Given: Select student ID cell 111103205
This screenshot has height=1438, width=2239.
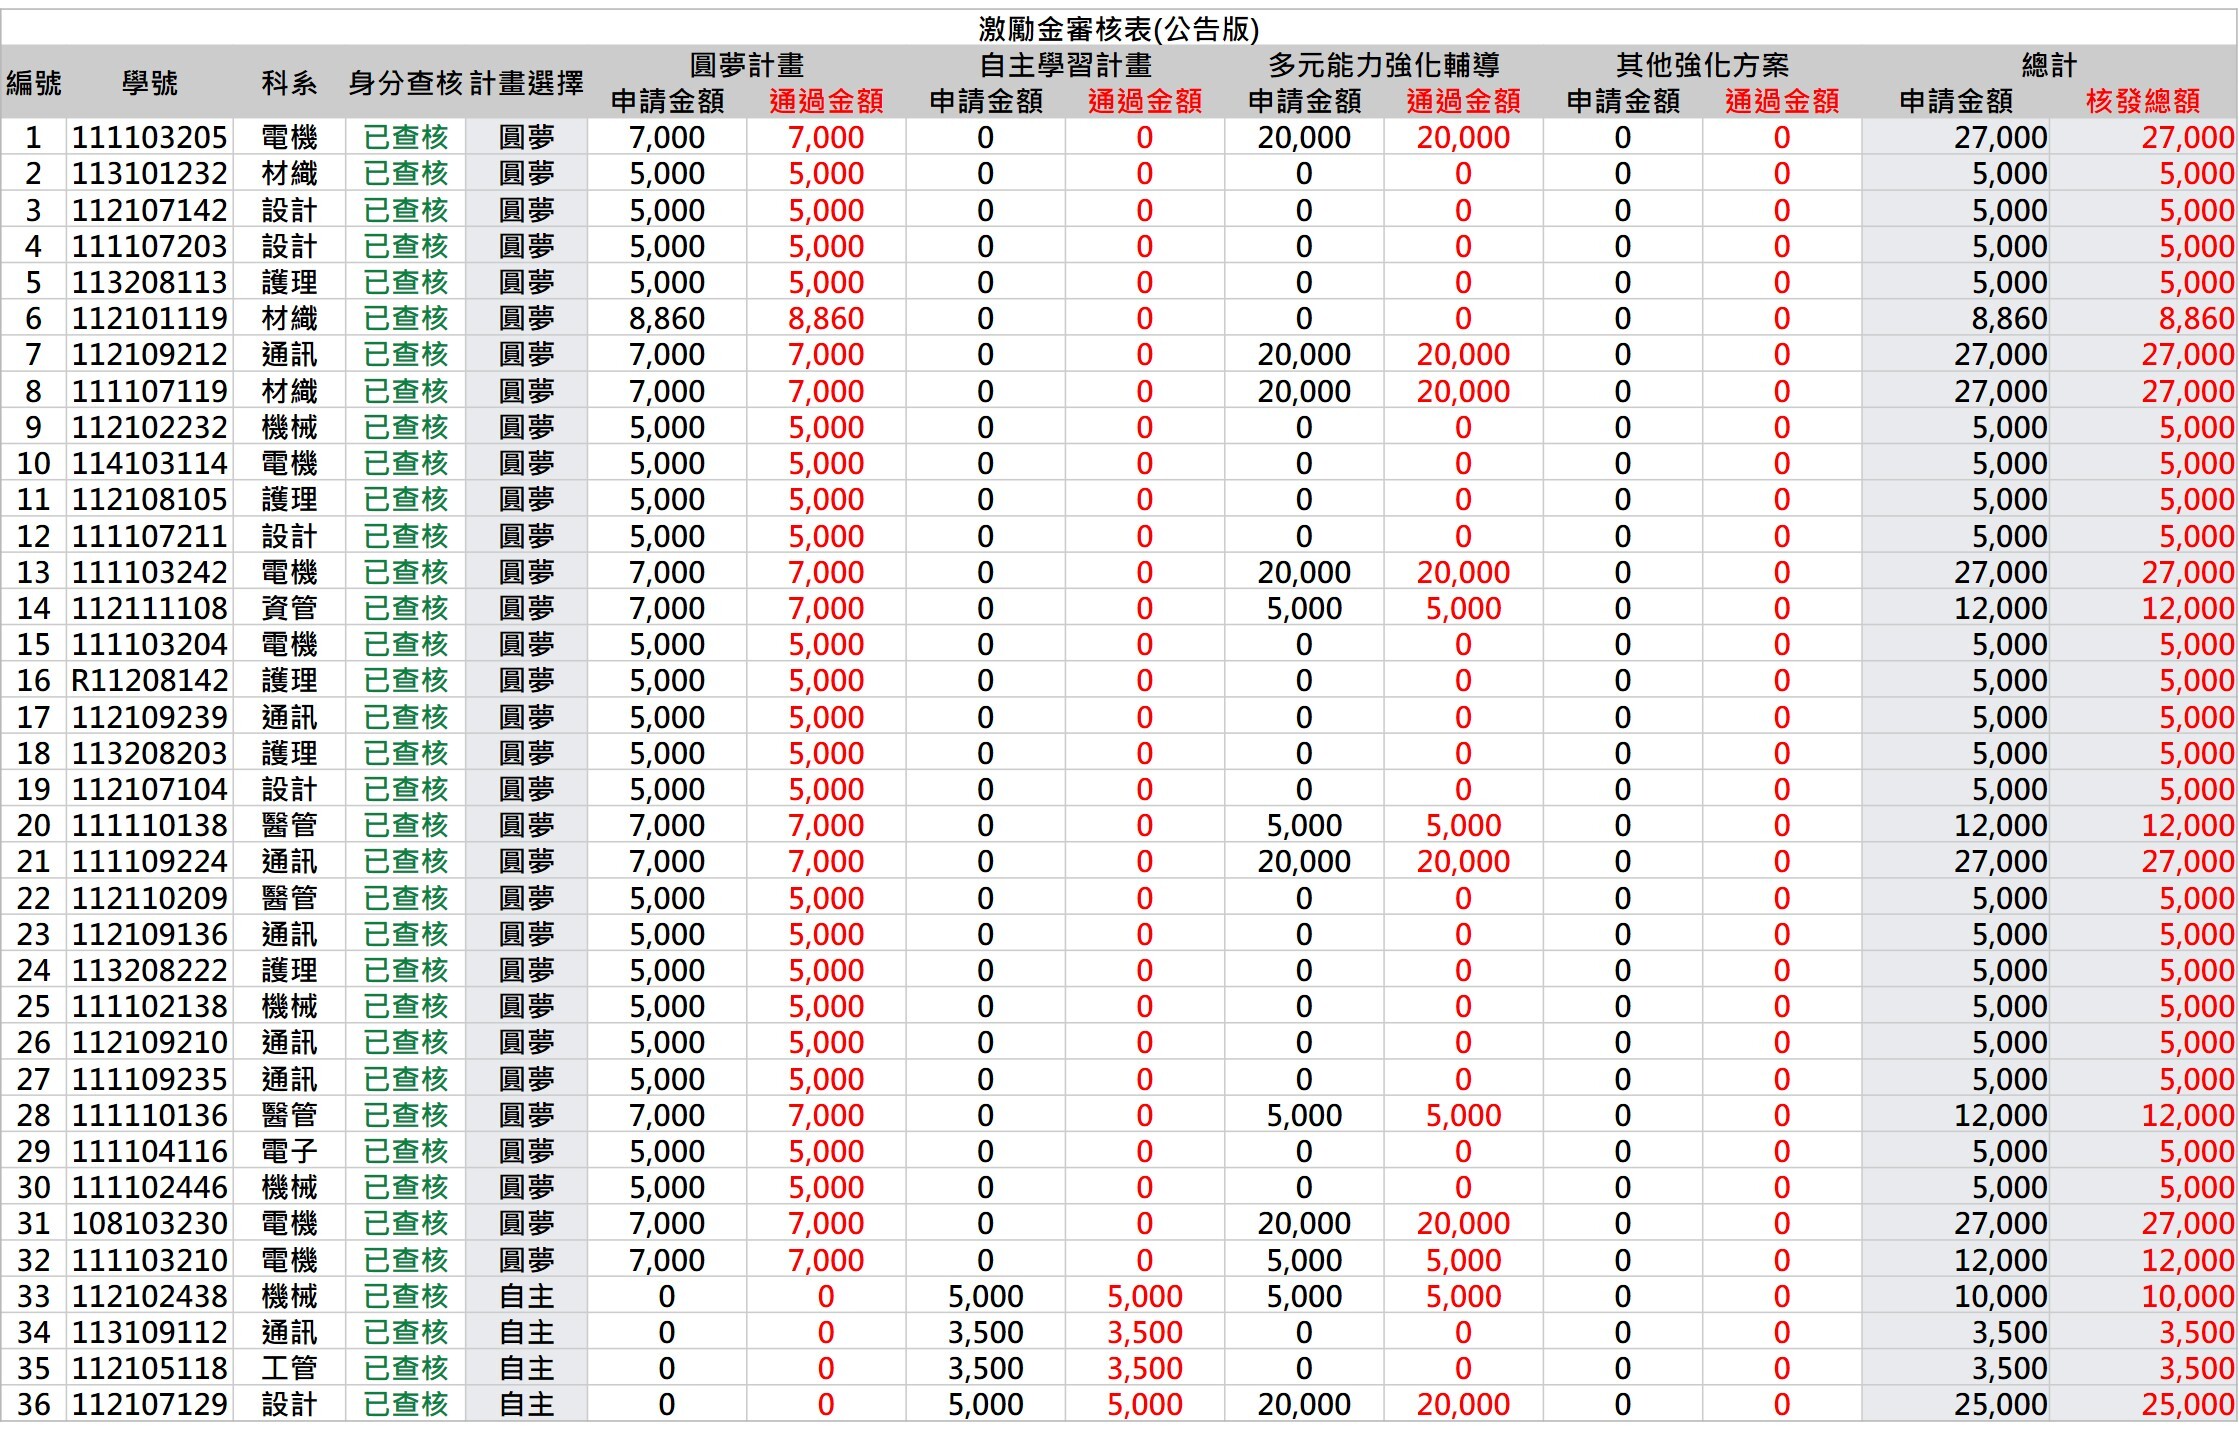Looking at the screenshot, I should 150,138.
